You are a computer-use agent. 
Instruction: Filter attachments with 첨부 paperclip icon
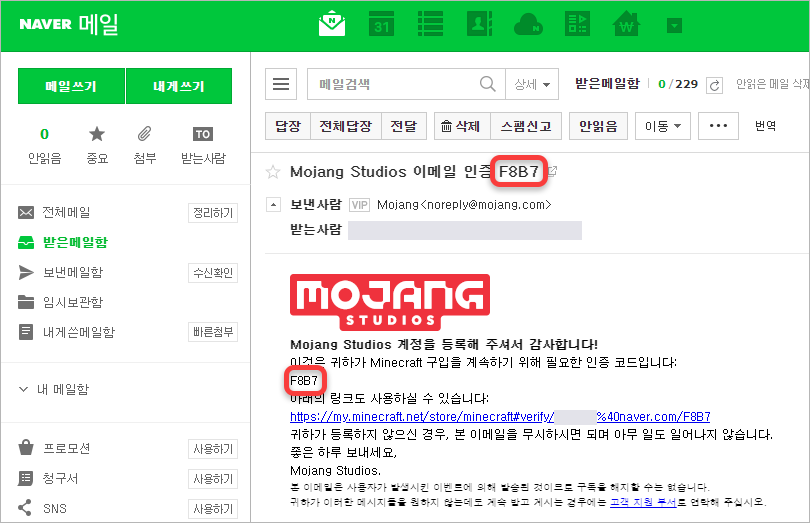click(145, 145)
